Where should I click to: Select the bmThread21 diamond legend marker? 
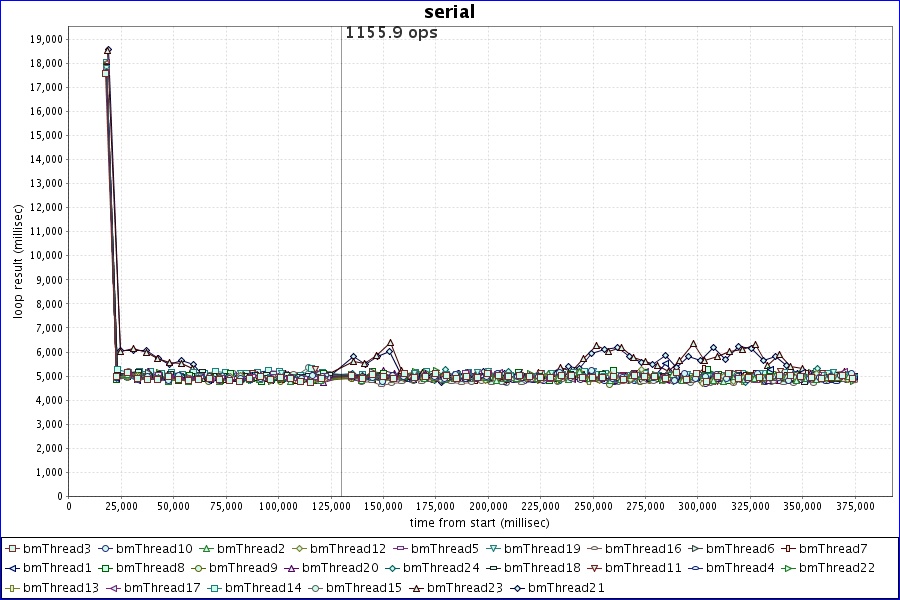point(517,587)
